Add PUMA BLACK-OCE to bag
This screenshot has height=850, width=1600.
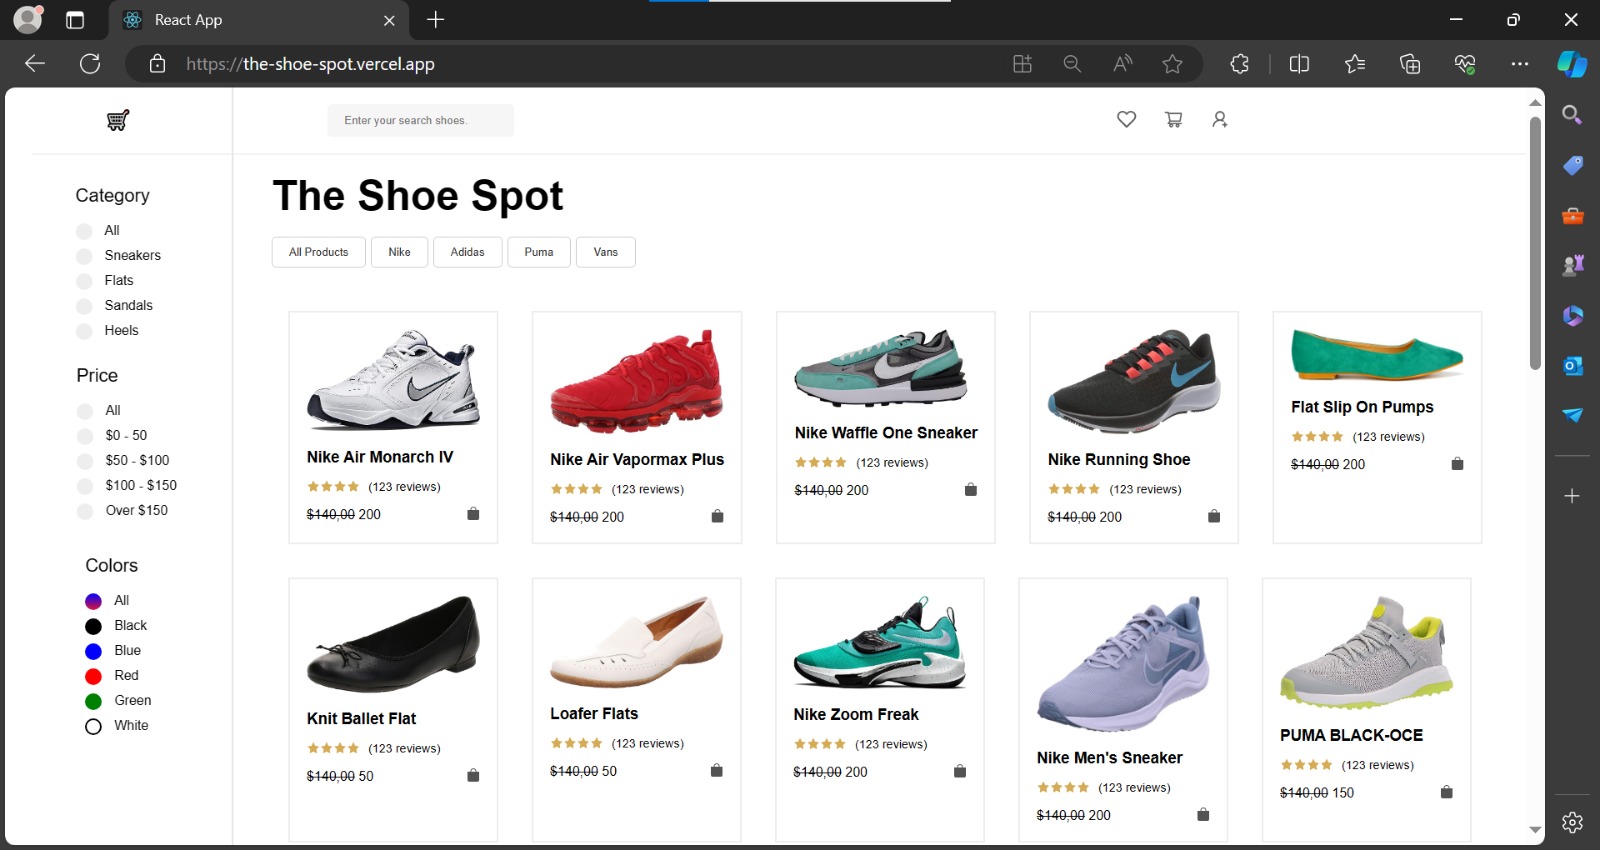1446,792
